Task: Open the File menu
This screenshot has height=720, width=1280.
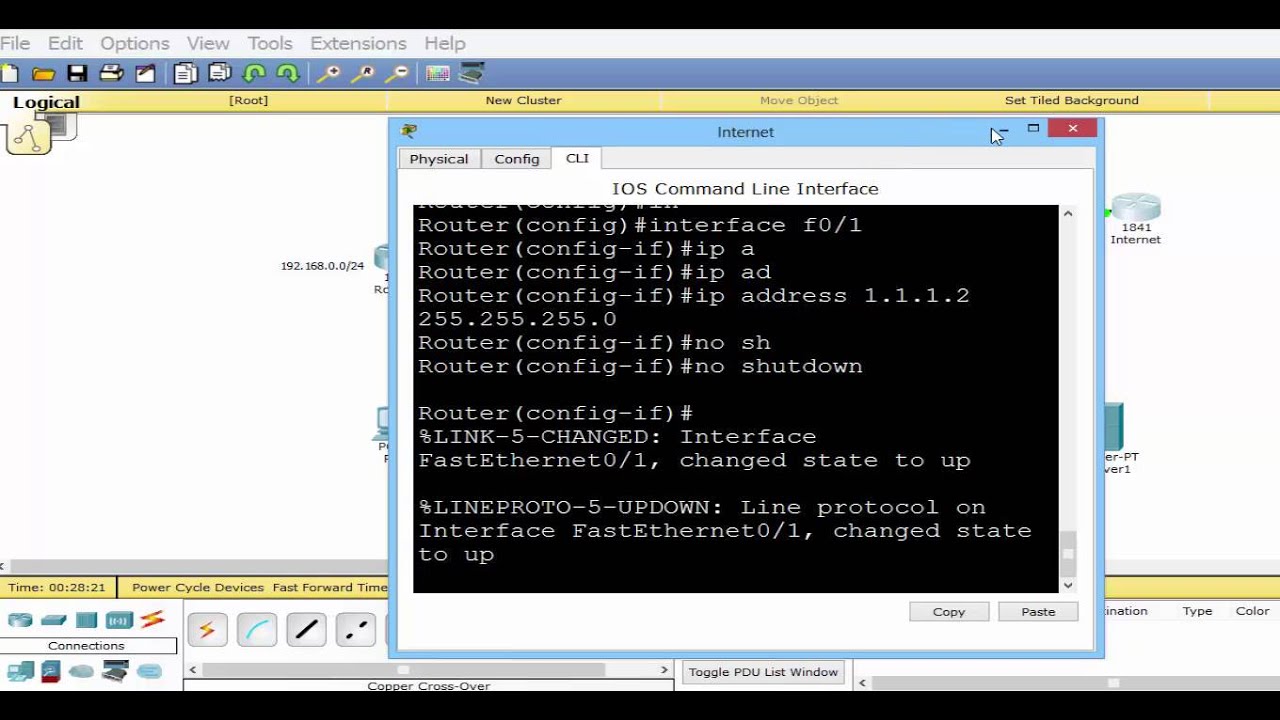Action: 15,43
